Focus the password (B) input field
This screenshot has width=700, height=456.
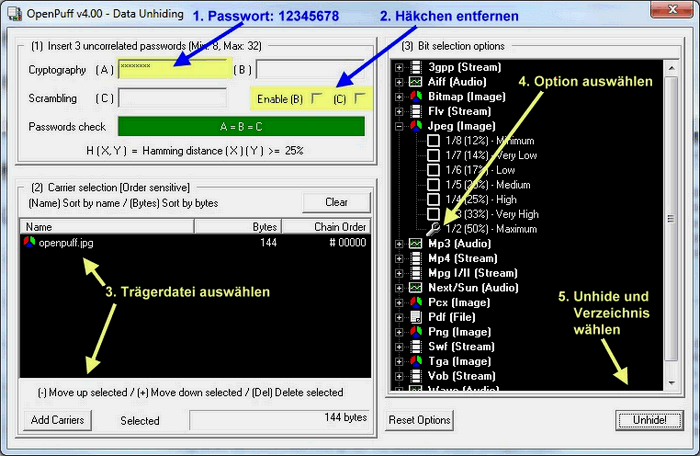[311, 69]
